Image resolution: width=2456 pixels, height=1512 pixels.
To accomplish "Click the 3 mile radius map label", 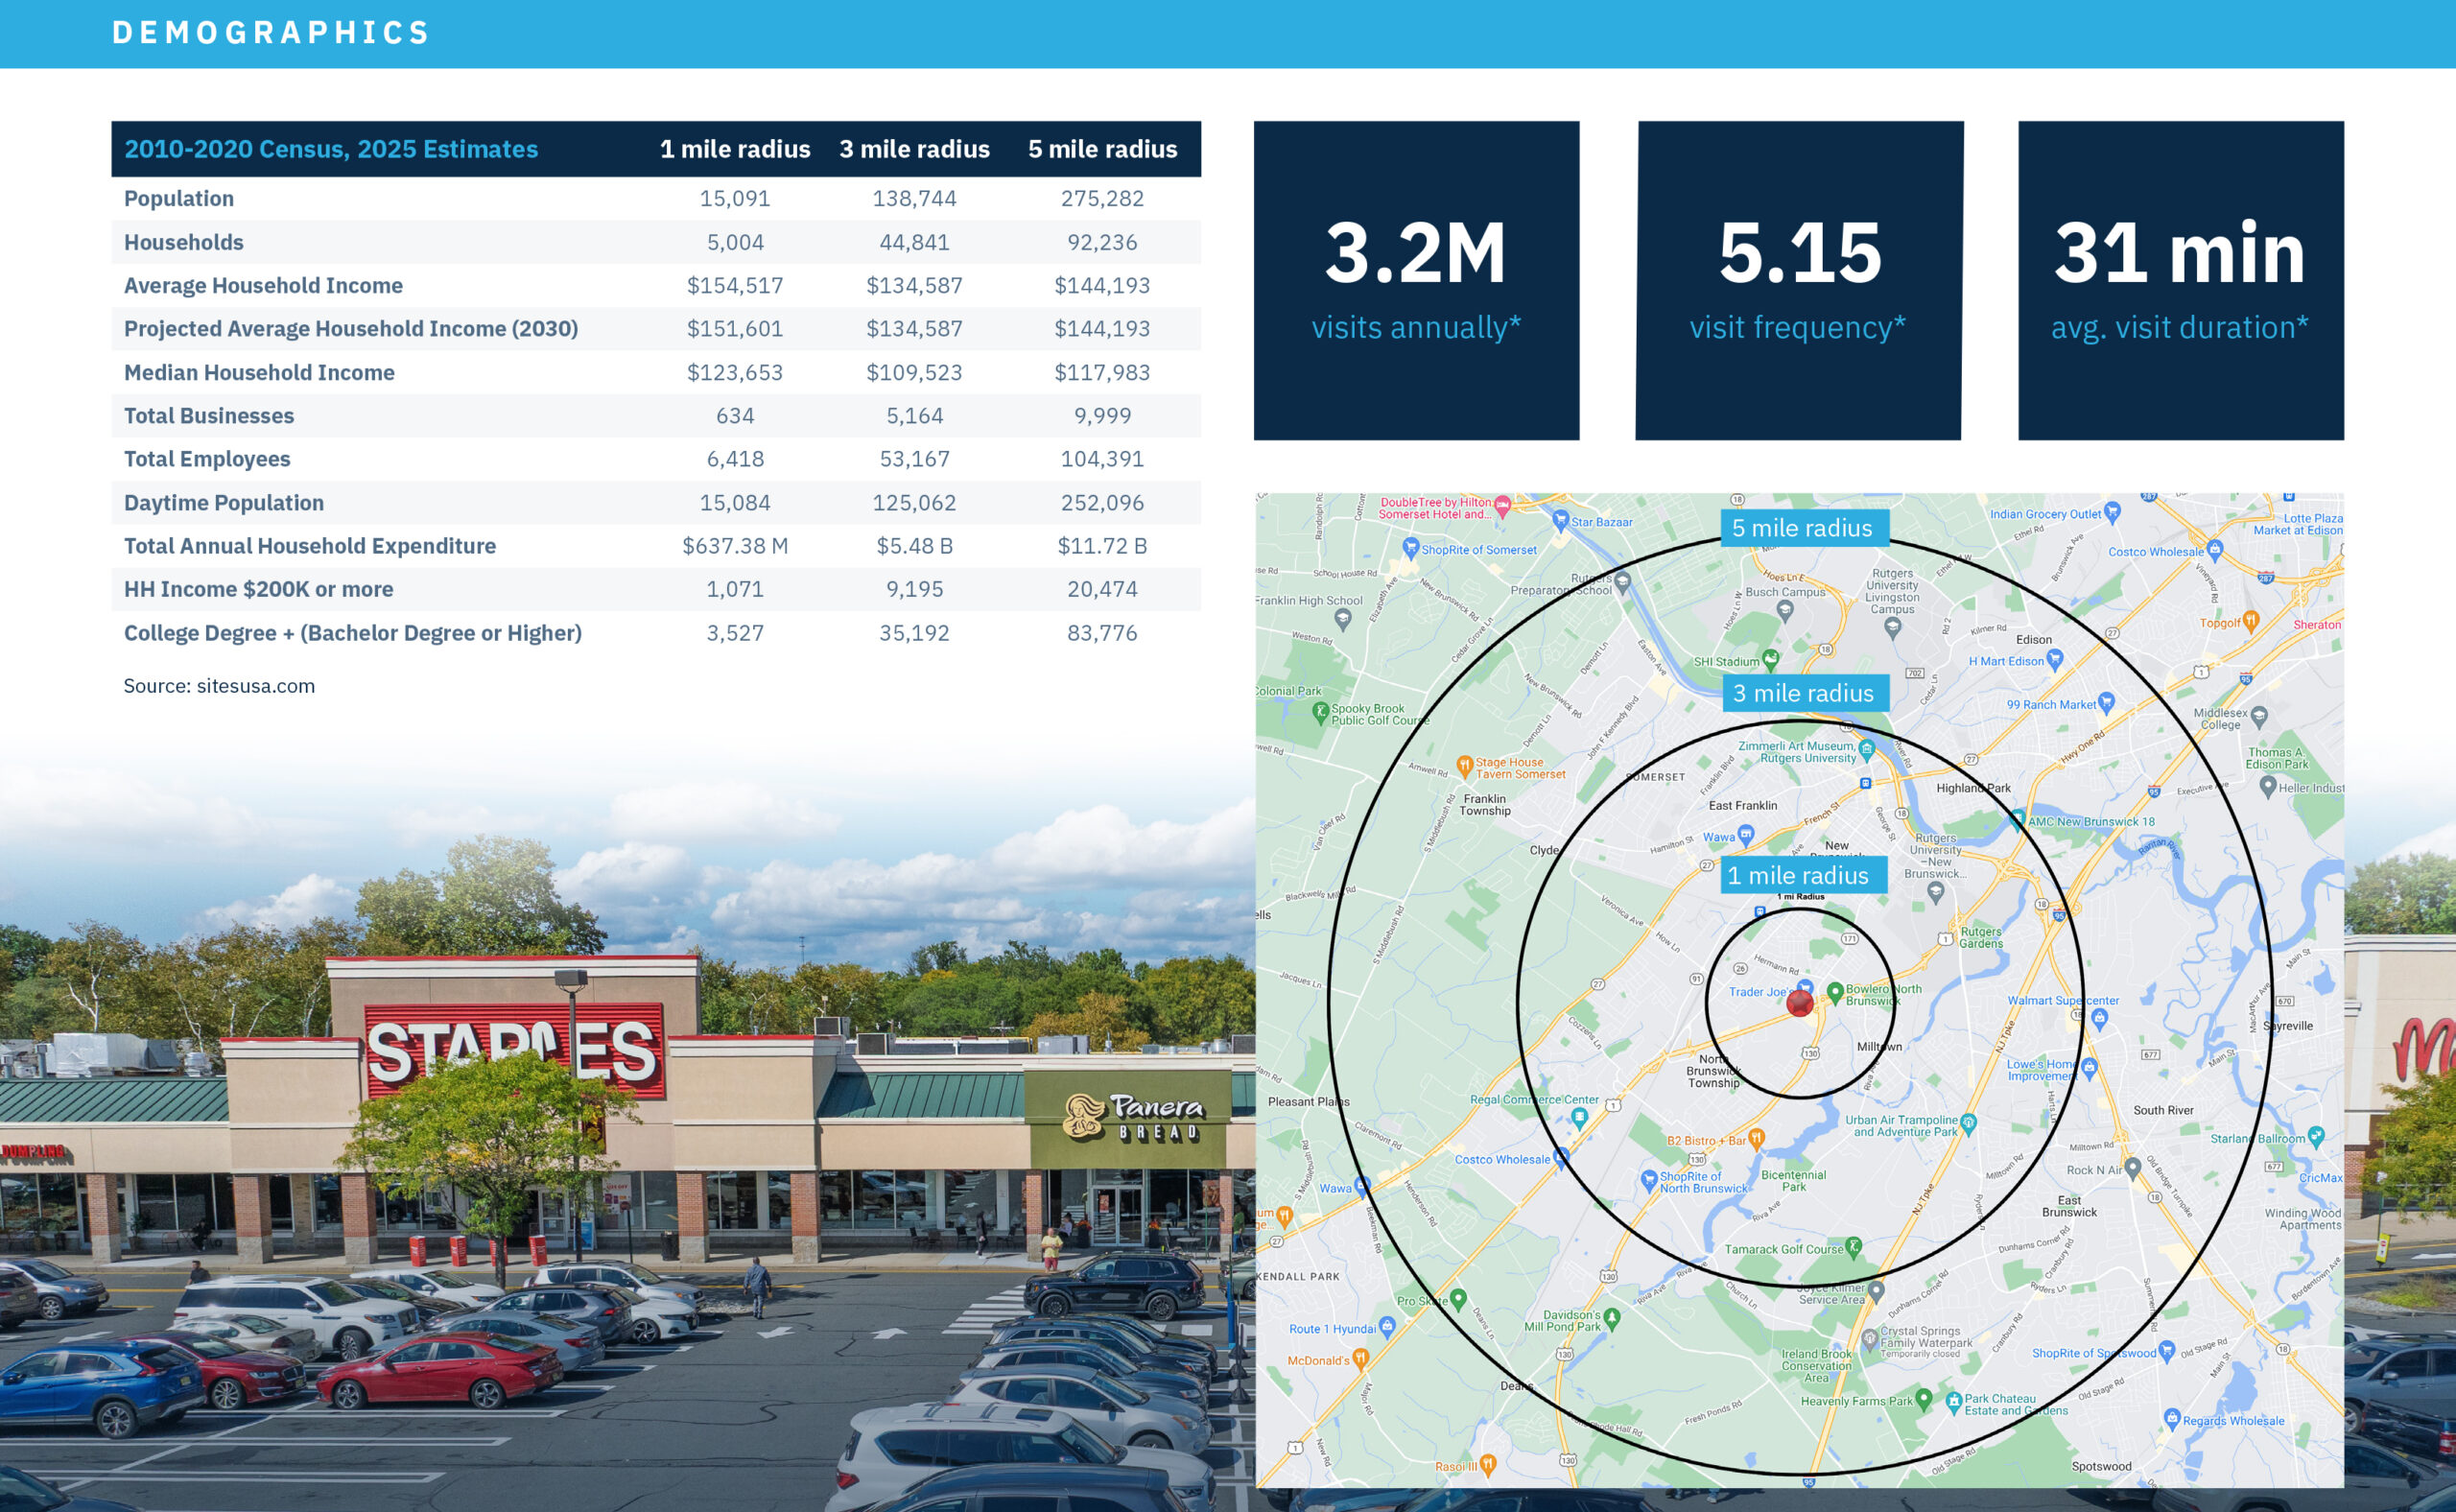I will (x=1805, y=693).
